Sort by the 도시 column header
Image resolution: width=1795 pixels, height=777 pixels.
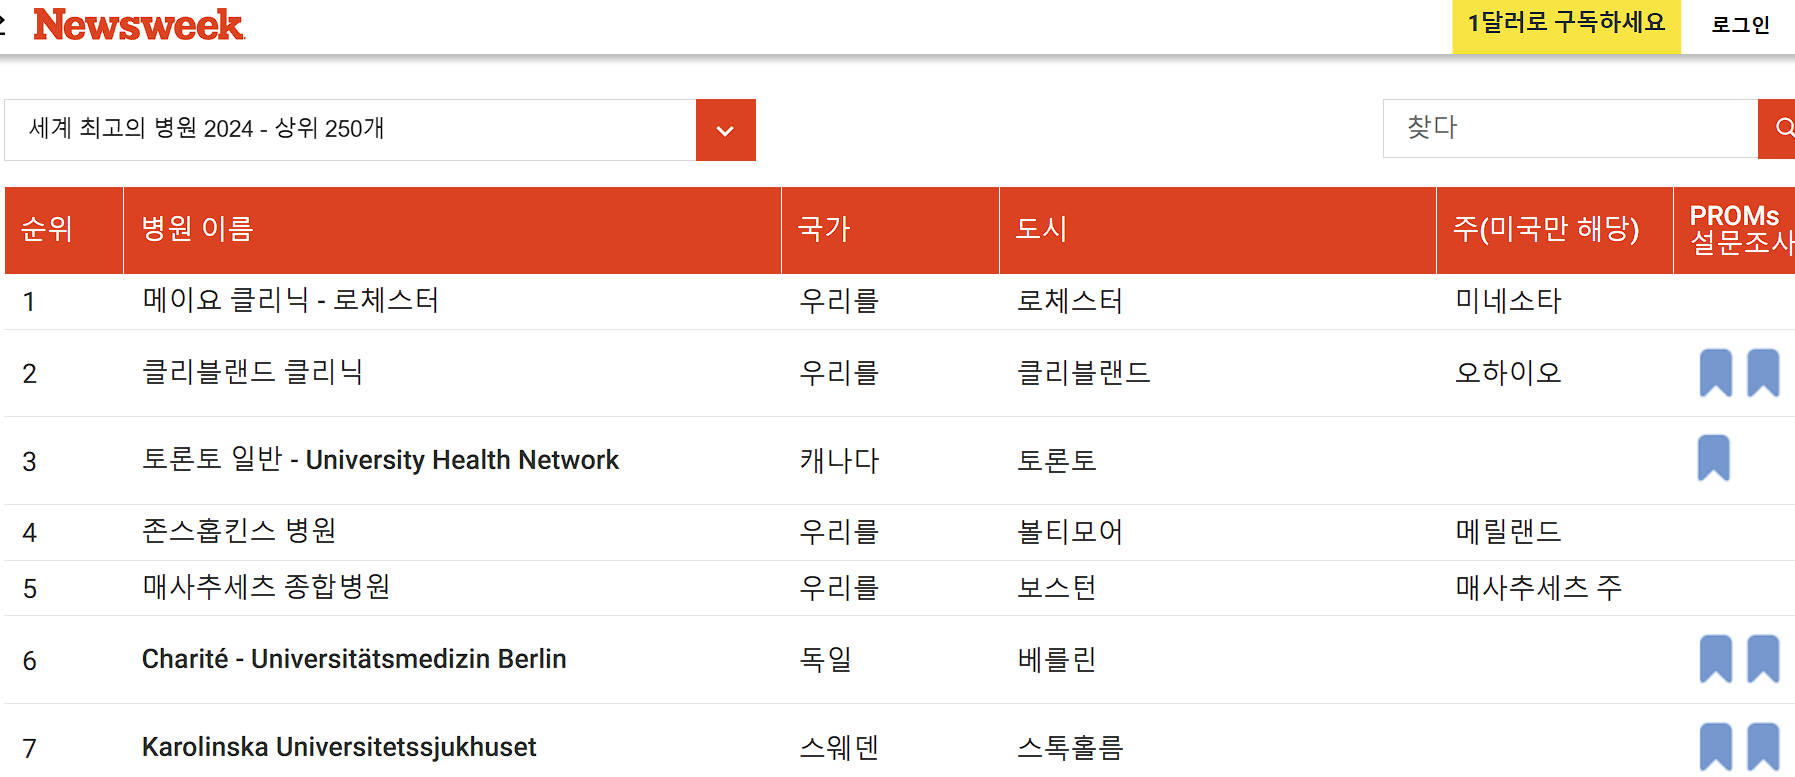coord(1218,230)
